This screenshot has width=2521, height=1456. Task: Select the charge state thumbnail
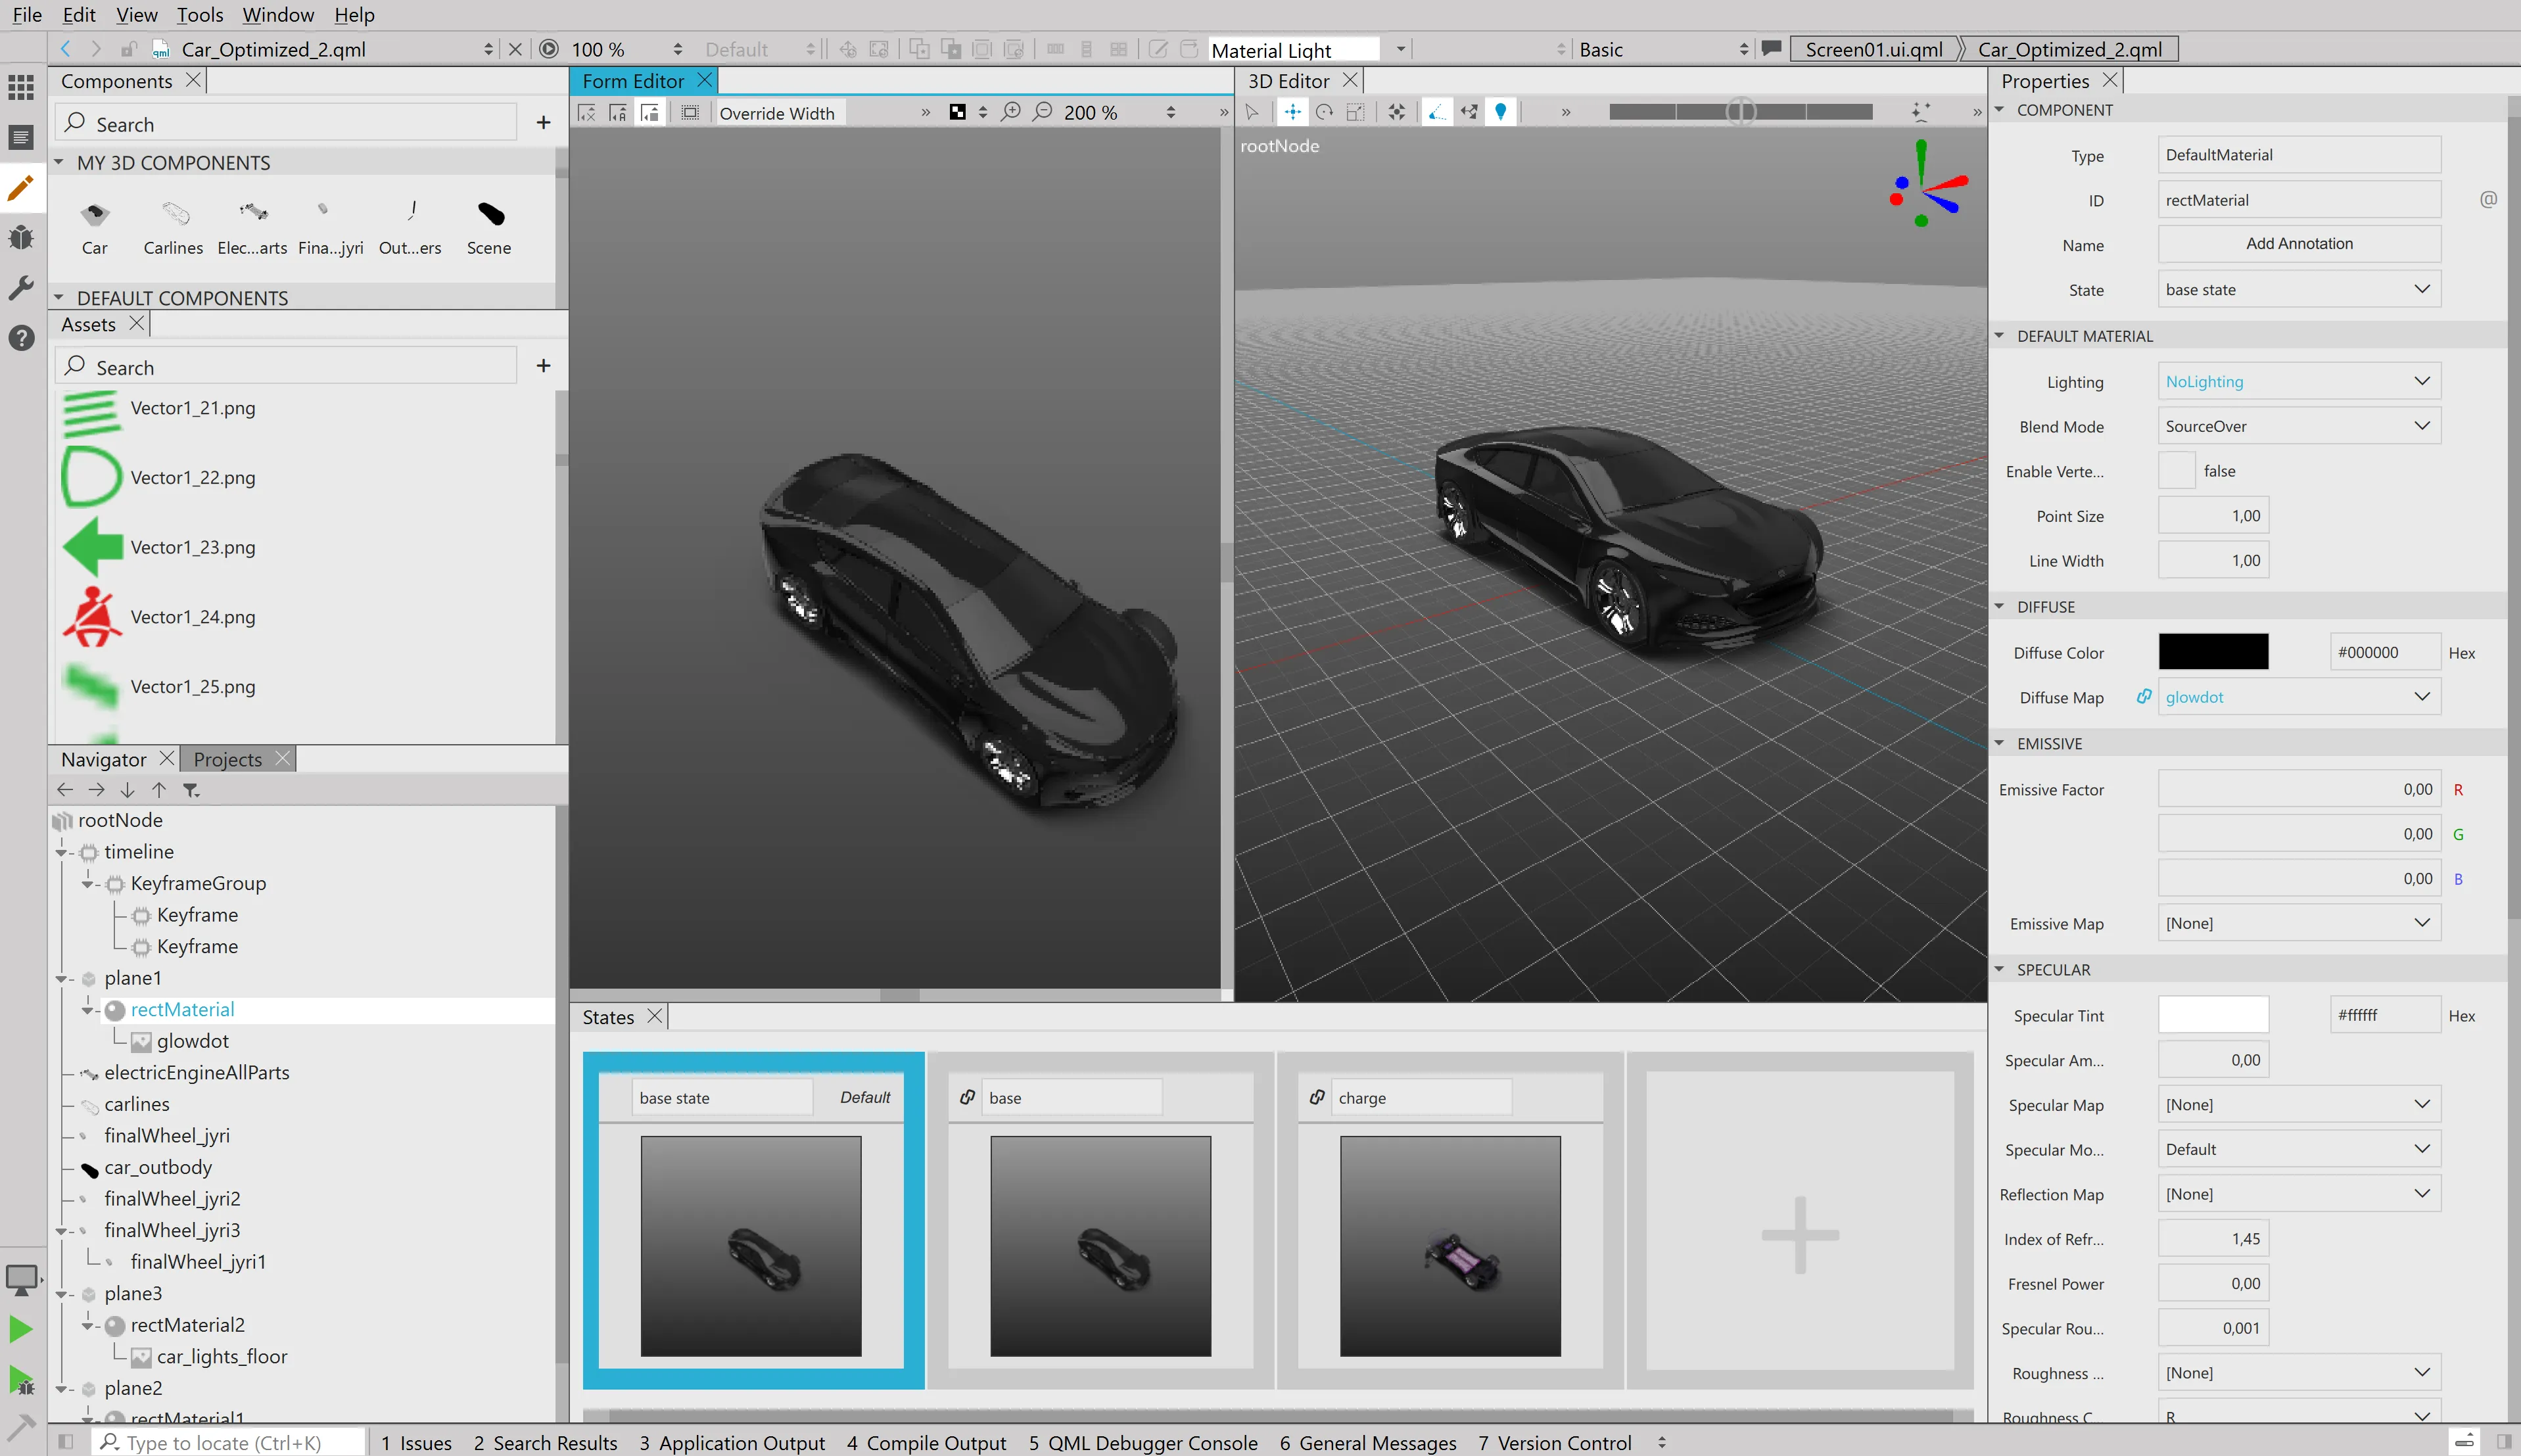tap(1450, 1246)
